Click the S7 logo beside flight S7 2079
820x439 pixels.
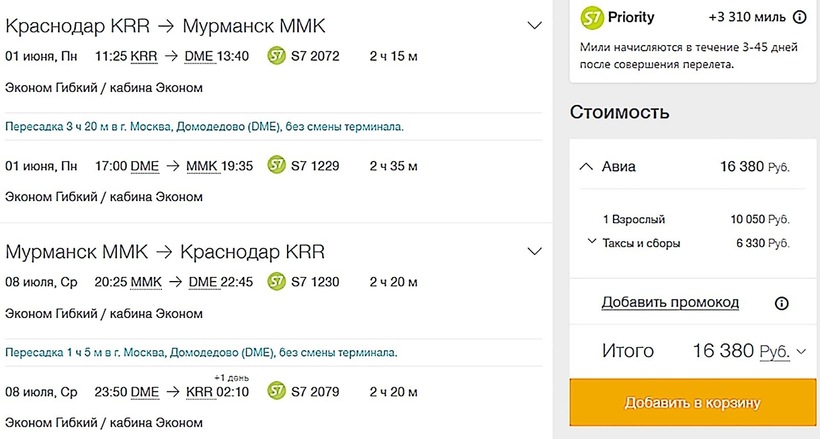pyautogui.click(x=277, y=392)
